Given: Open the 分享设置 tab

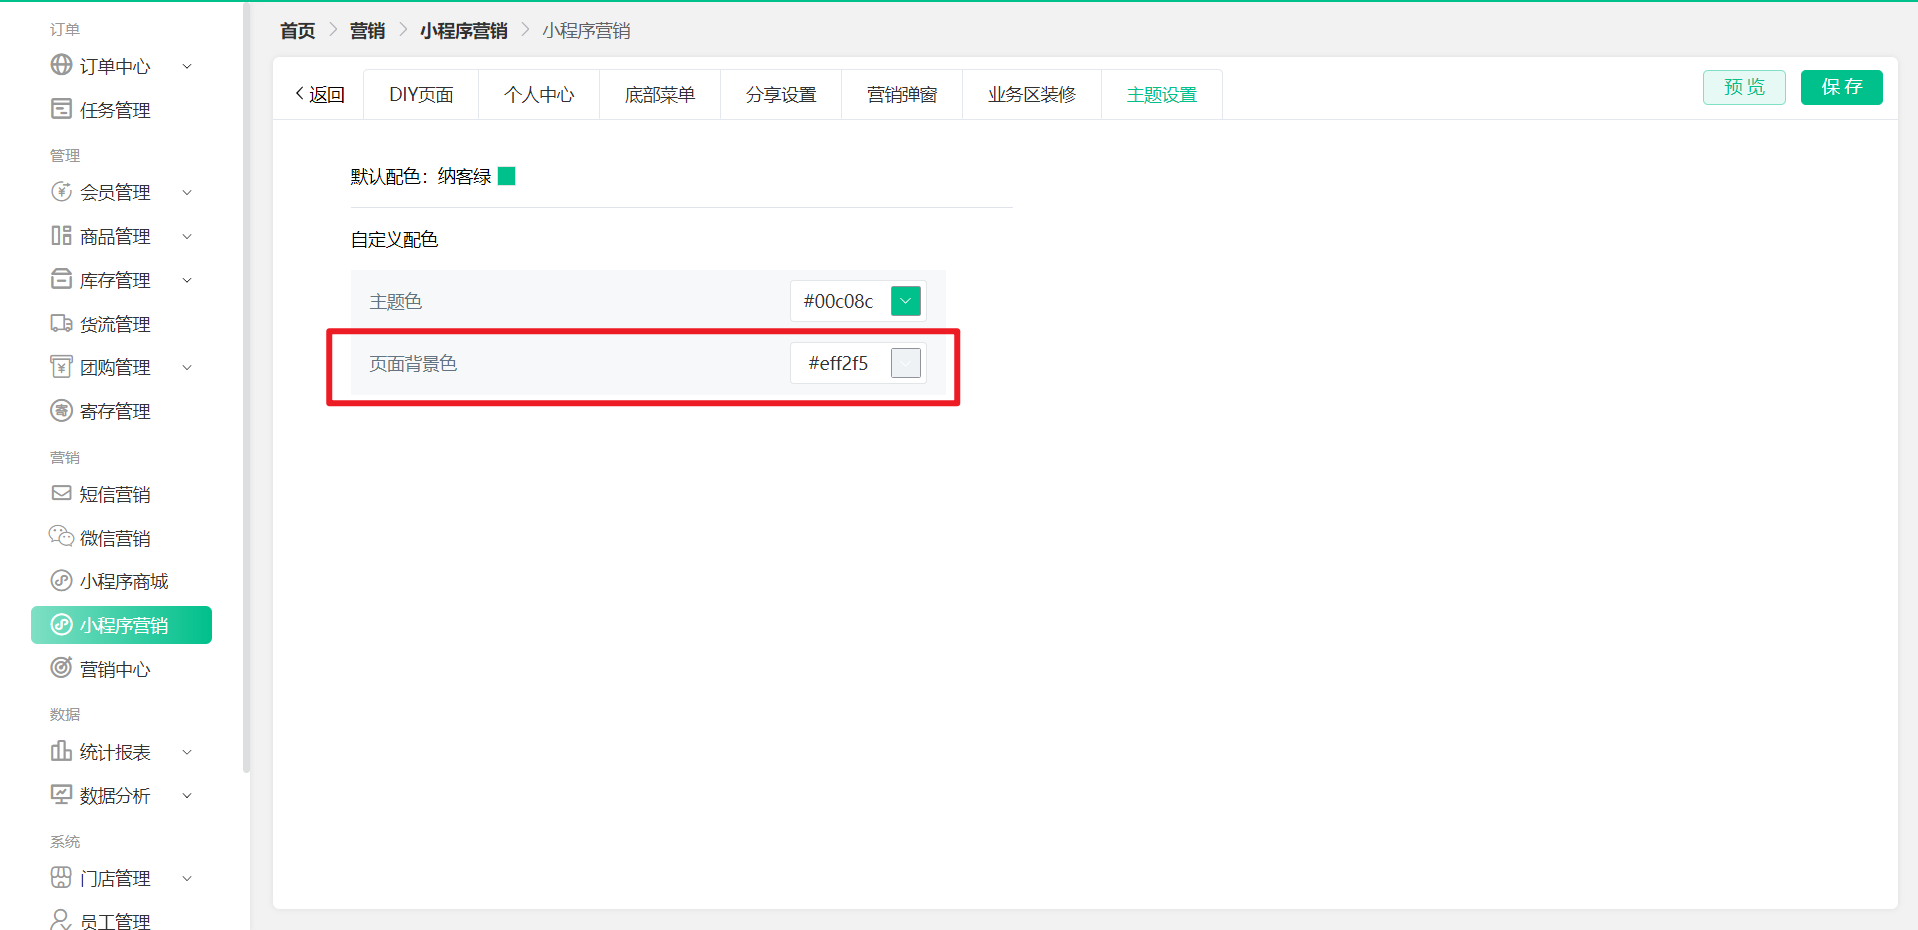Looking at the screenshot, I should click(x=781, y=94).
